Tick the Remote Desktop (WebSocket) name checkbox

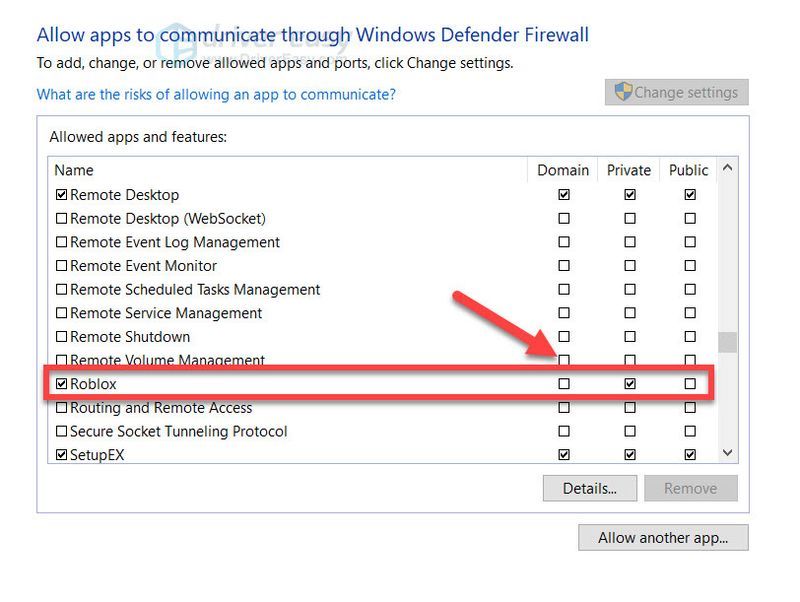[61, 218]
